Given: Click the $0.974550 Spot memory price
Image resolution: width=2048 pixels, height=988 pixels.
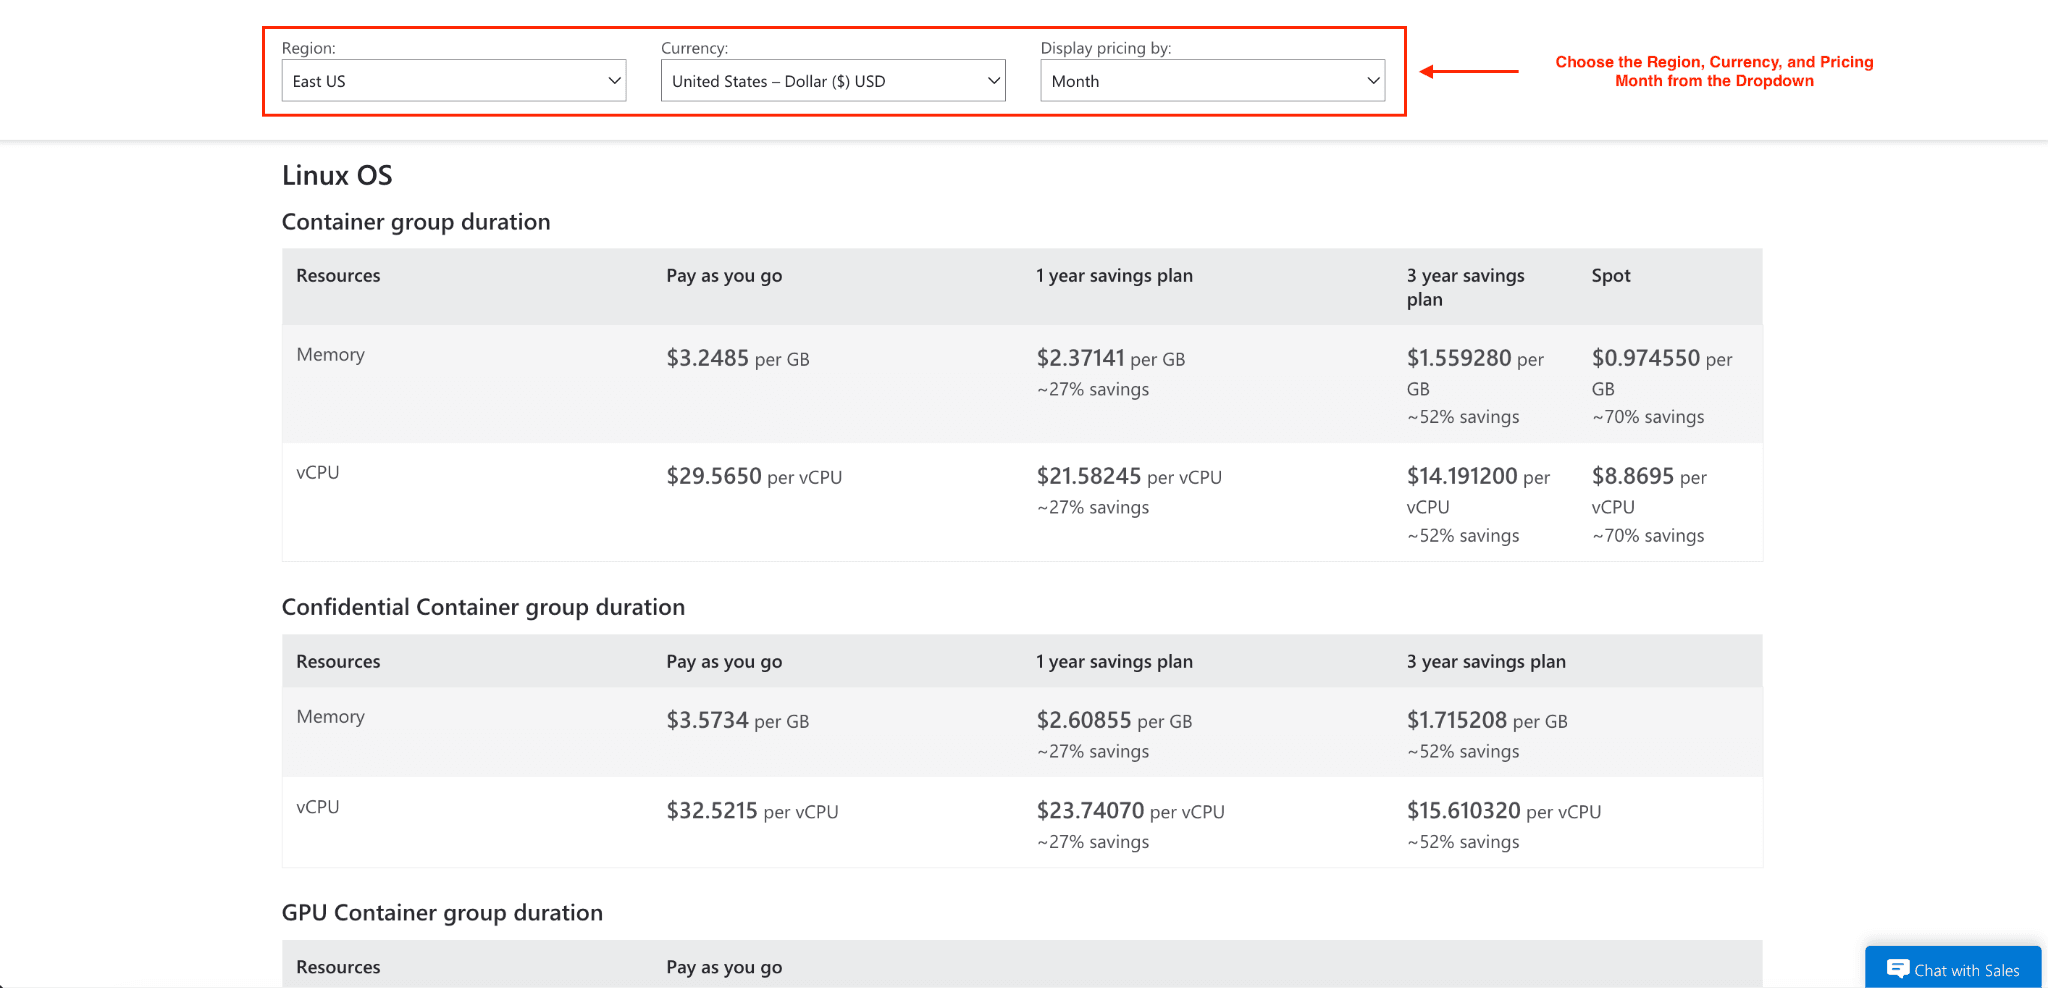Looking at the screenshot, I should [x=1662, y=372].
